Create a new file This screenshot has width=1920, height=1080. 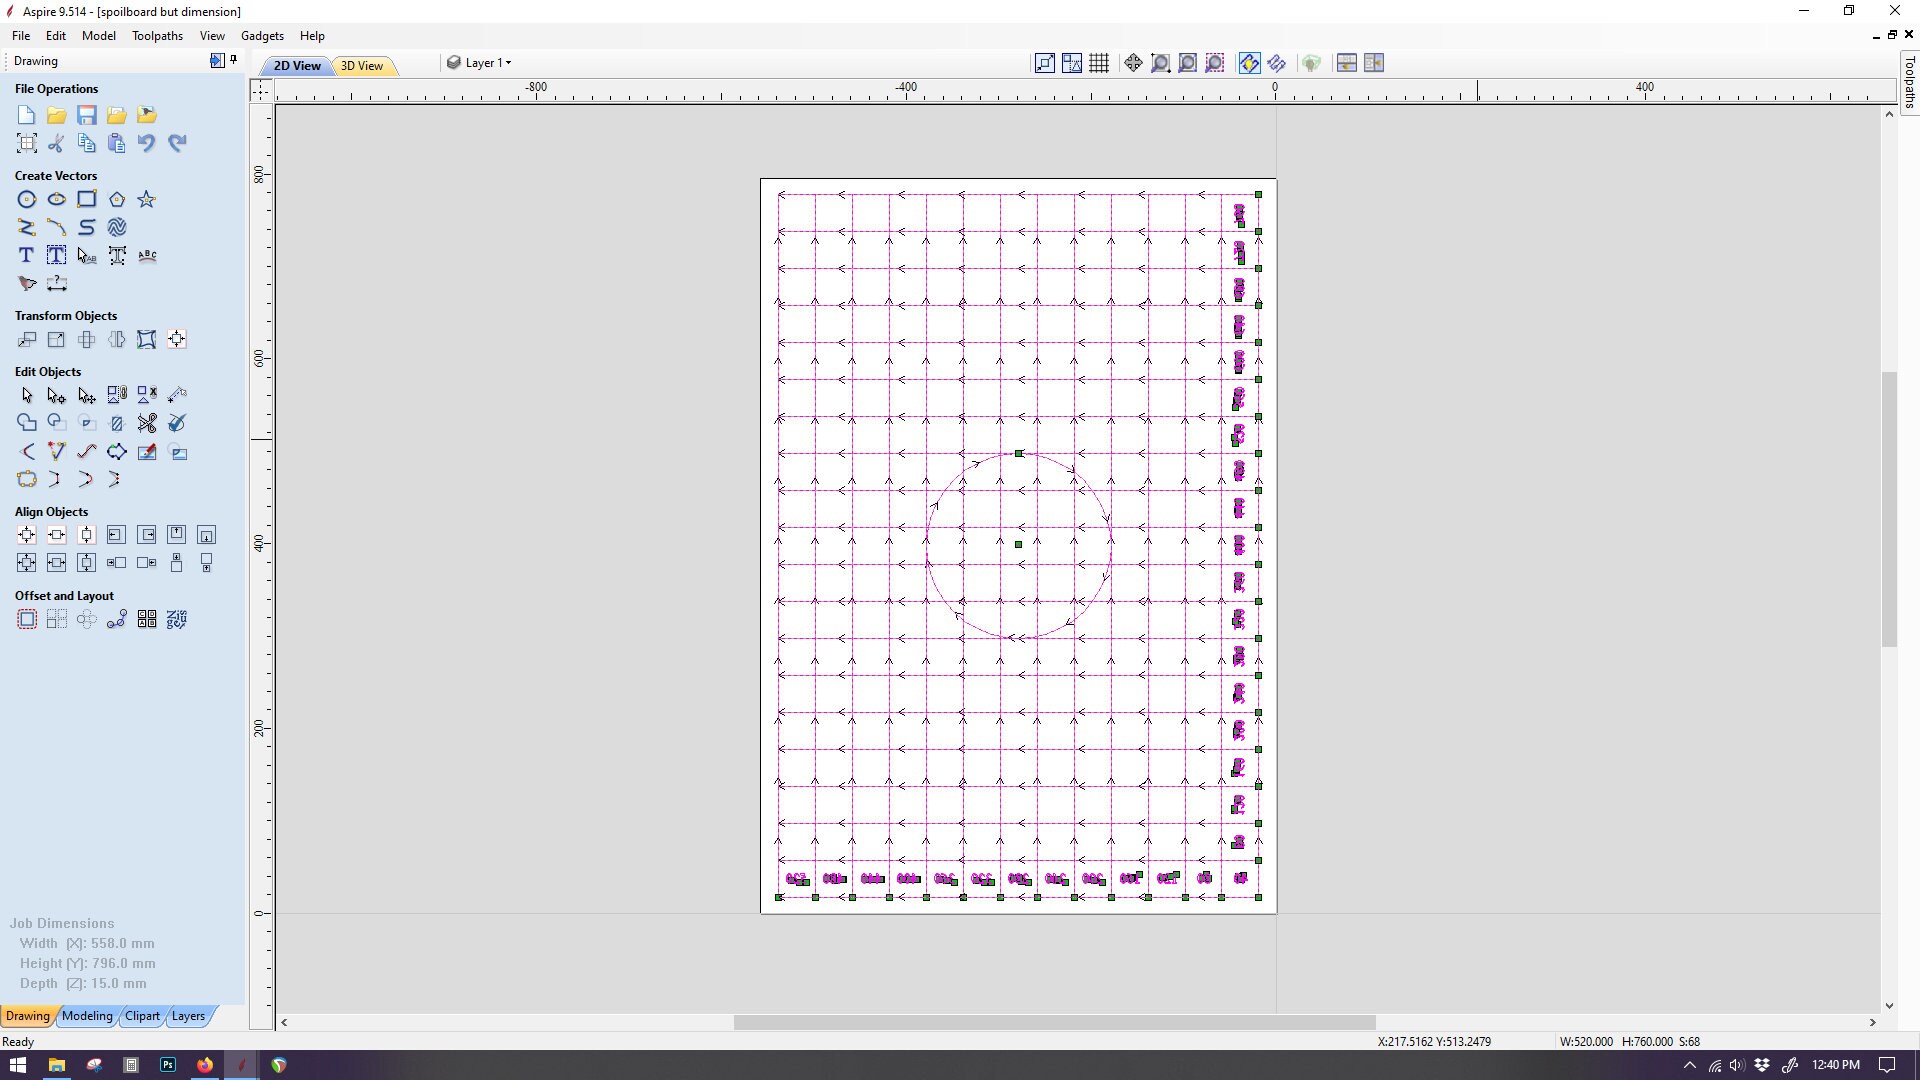tap(25, 115)
